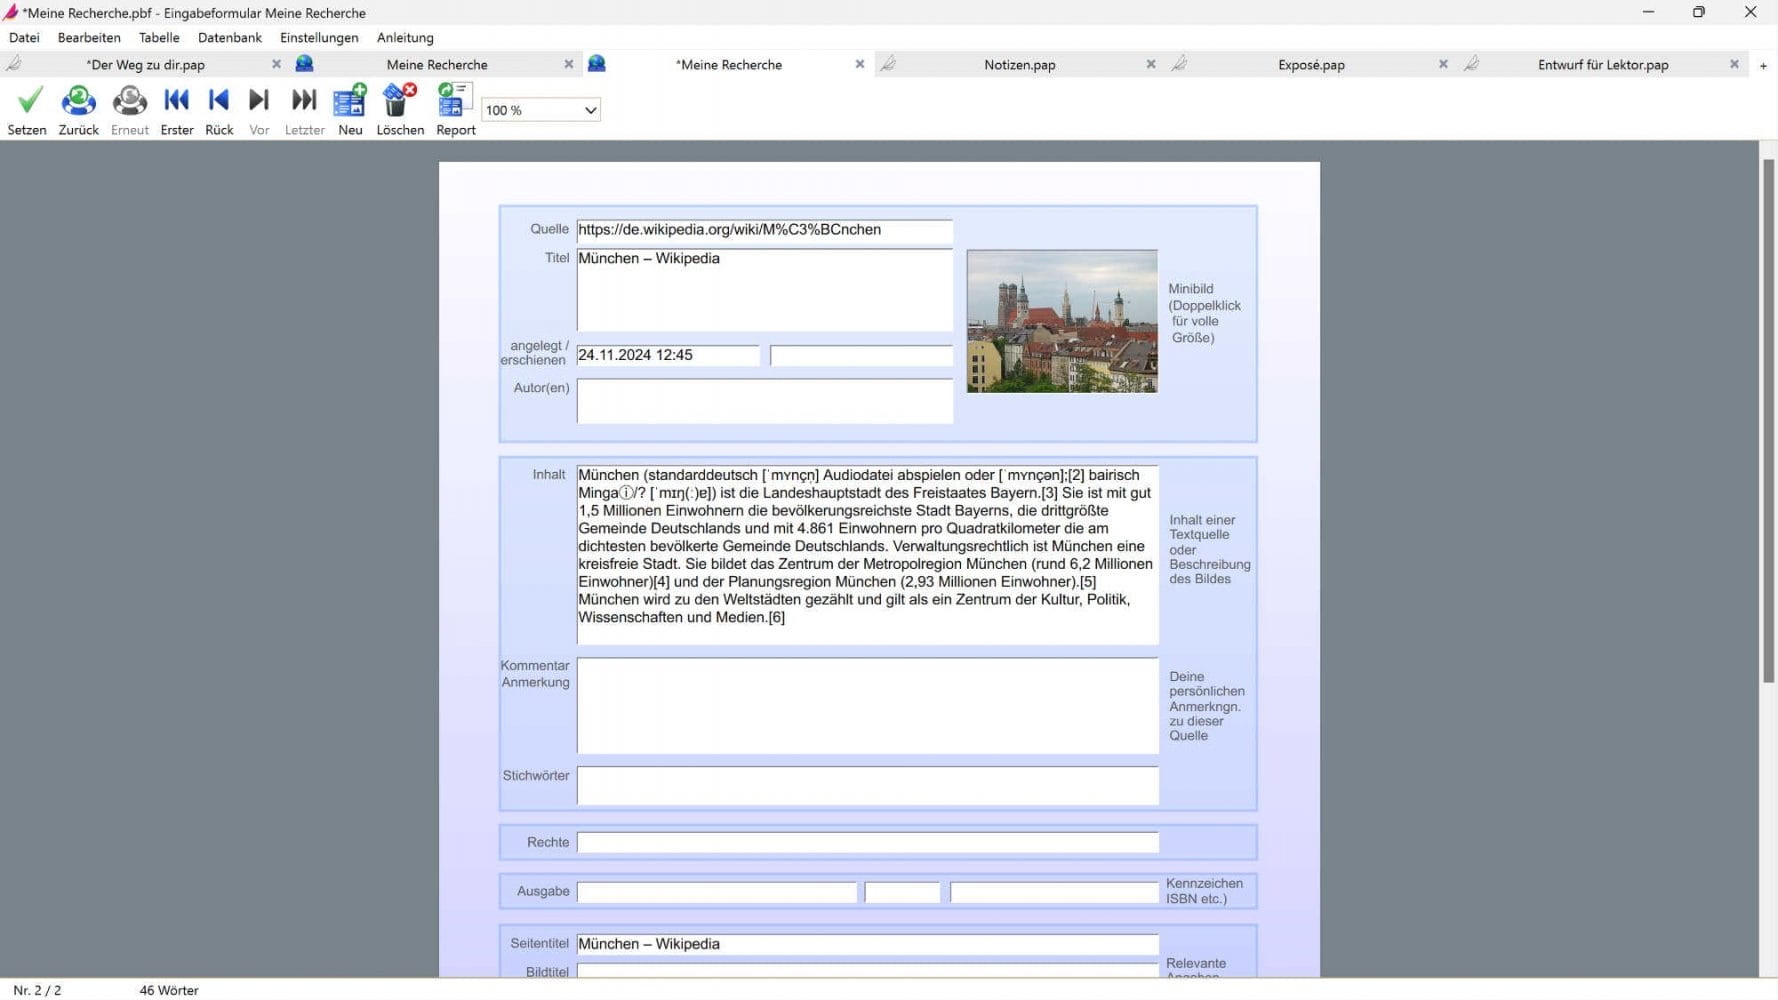
Task: Open the Einstellungen menu
Action: [x=318, y=37]
